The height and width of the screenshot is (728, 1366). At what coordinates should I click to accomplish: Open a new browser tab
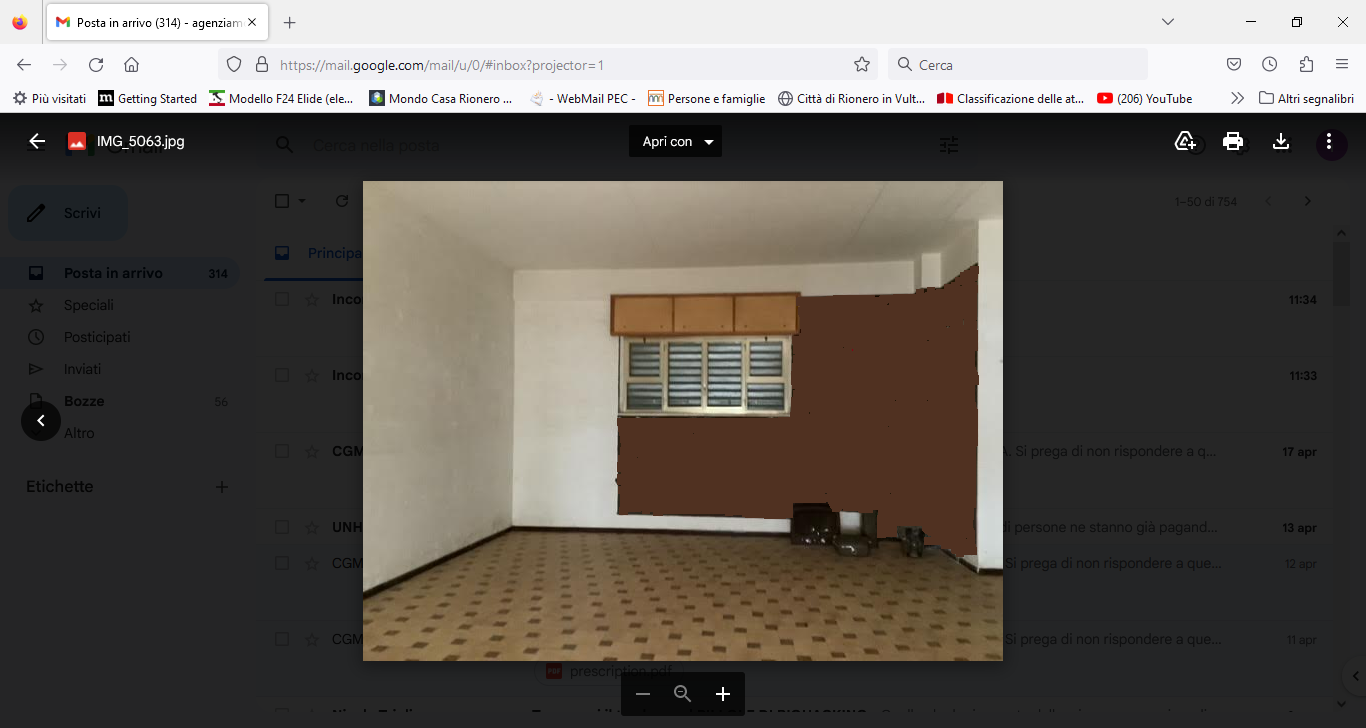(289, 22)
